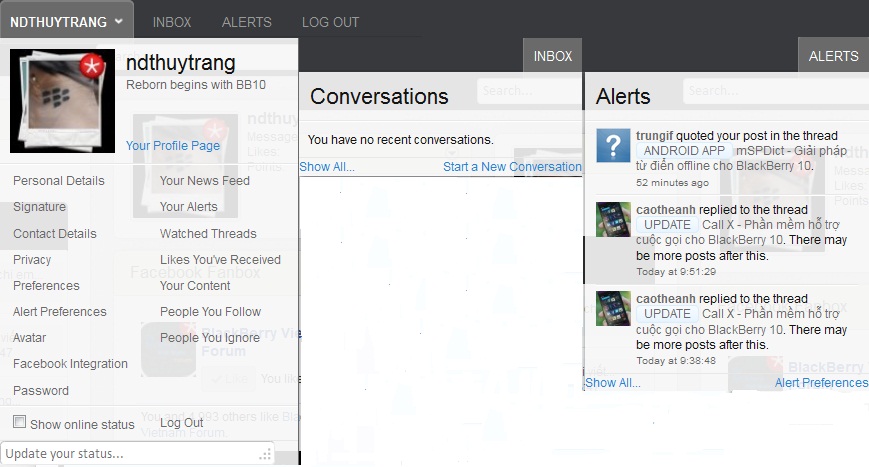Image resolution: width=869 pixels, height=467 pixels.
Task: Open the ALERTS tab in navigation bar
Action: click(246, 21)
